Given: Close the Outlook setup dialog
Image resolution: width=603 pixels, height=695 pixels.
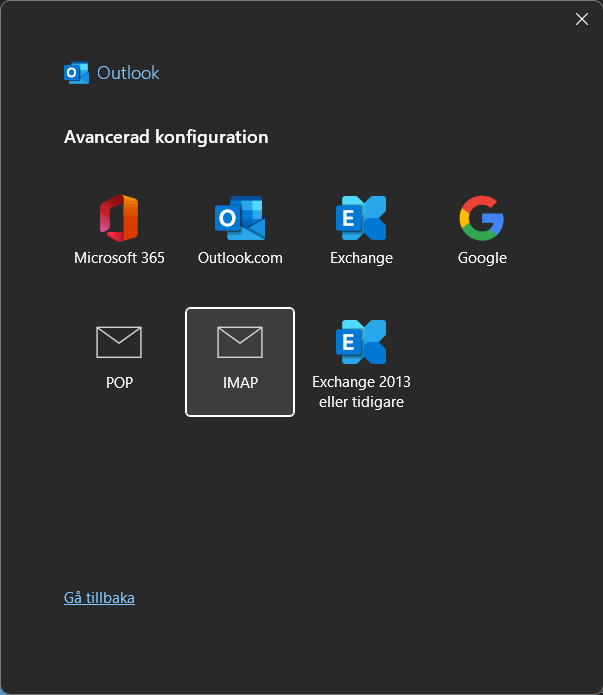Looking at the screenshot, I should click(x=582, y=19).
